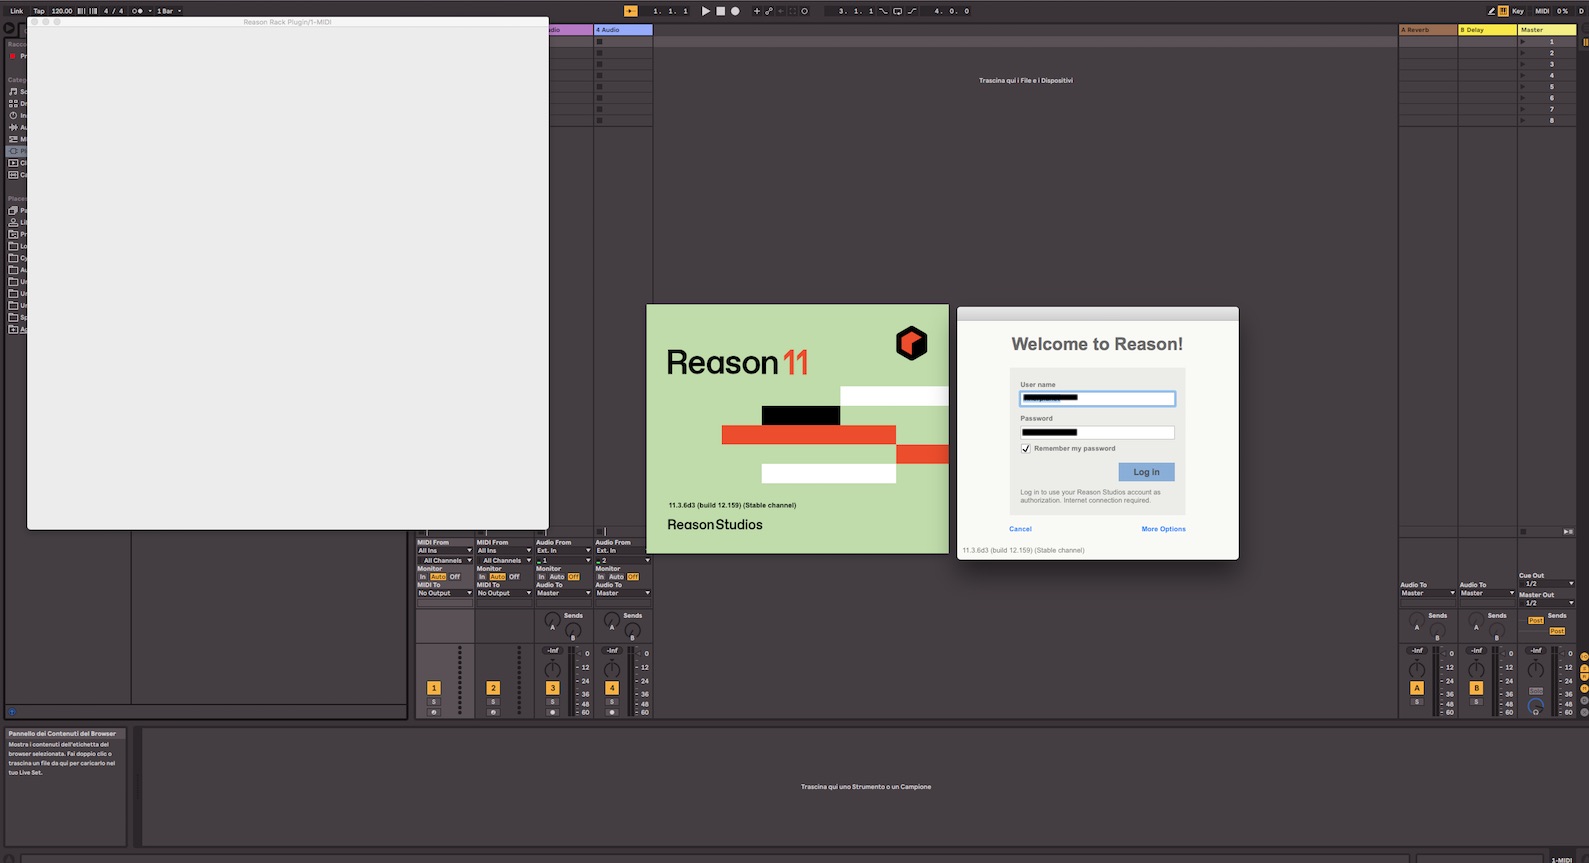The height and width of the screenshot is (863, 1589).
Task: Toggle track 1 activator button
Action: tap(434, 688)
